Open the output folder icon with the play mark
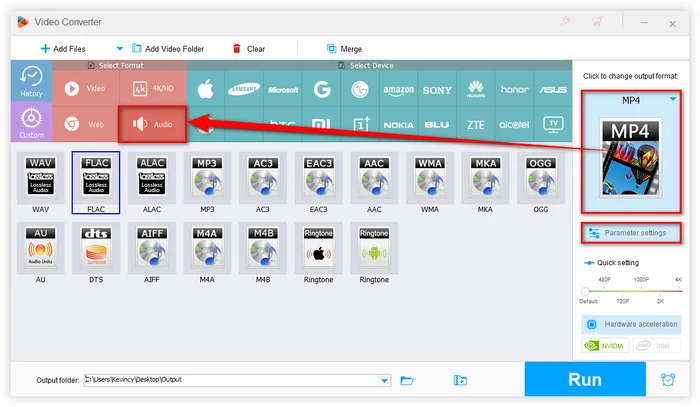700x407 pixels. tap(460, 380)
